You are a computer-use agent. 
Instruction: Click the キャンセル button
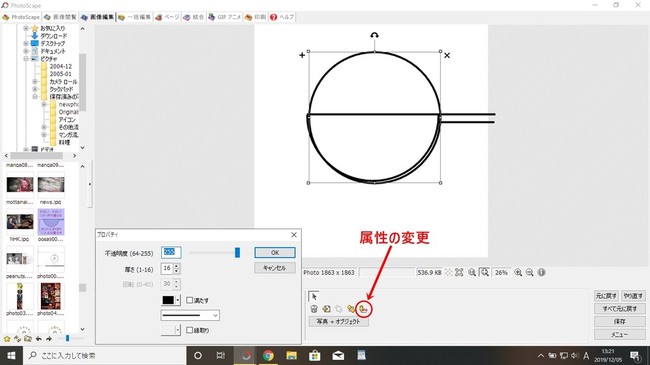[275, 268]
